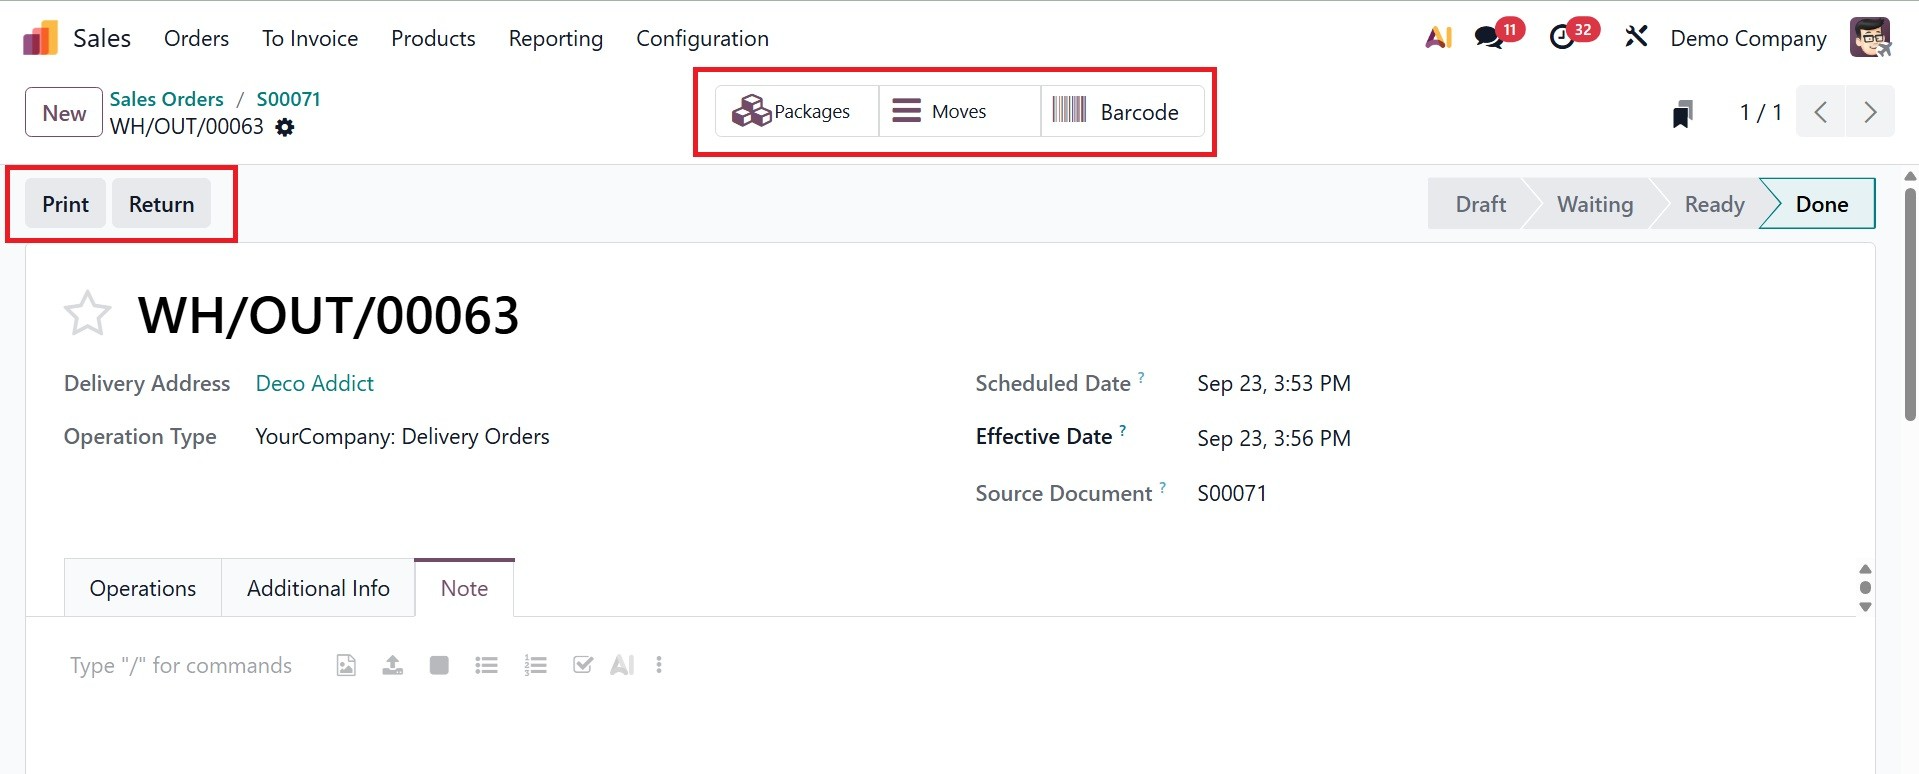
Task: Go to the previous record arrow
Action: (x=1821, y=111)
